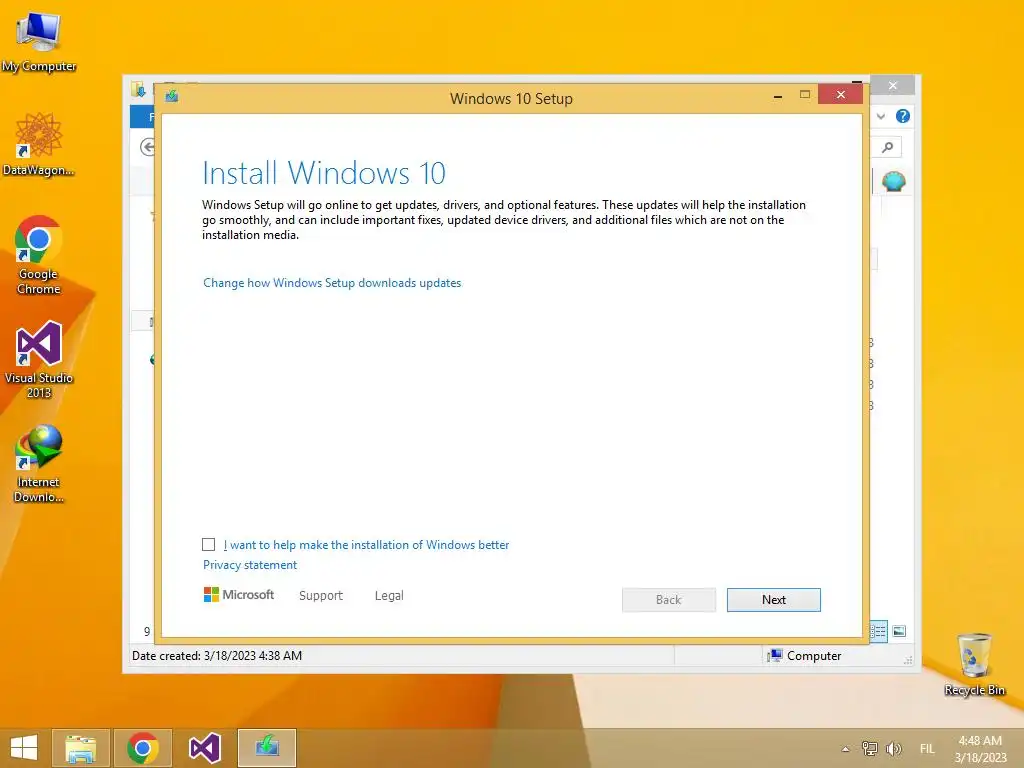The height and width of the screenshot is (768, 1024).
Task: Click the FIL language indicator
Action: 927,748
